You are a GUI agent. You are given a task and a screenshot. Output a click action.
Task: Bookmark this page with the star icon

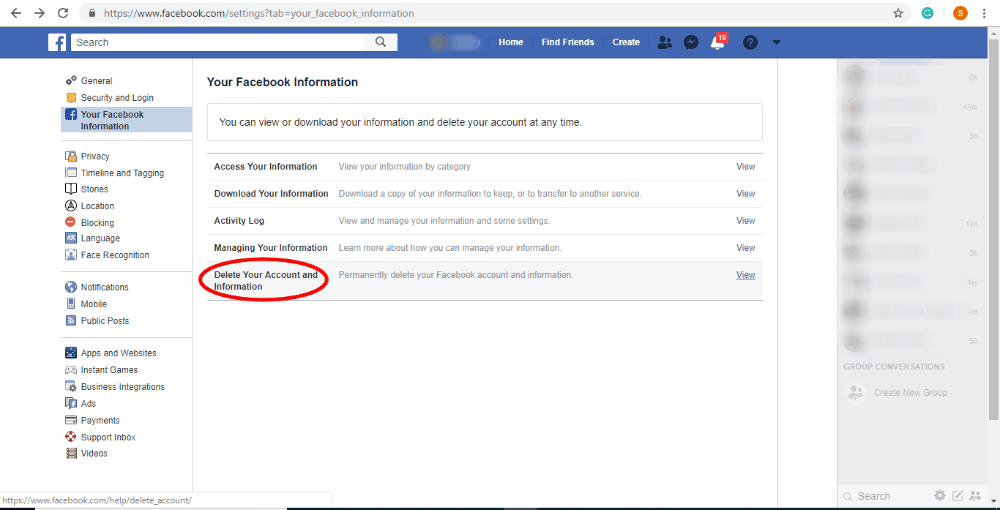coord(898,13)
